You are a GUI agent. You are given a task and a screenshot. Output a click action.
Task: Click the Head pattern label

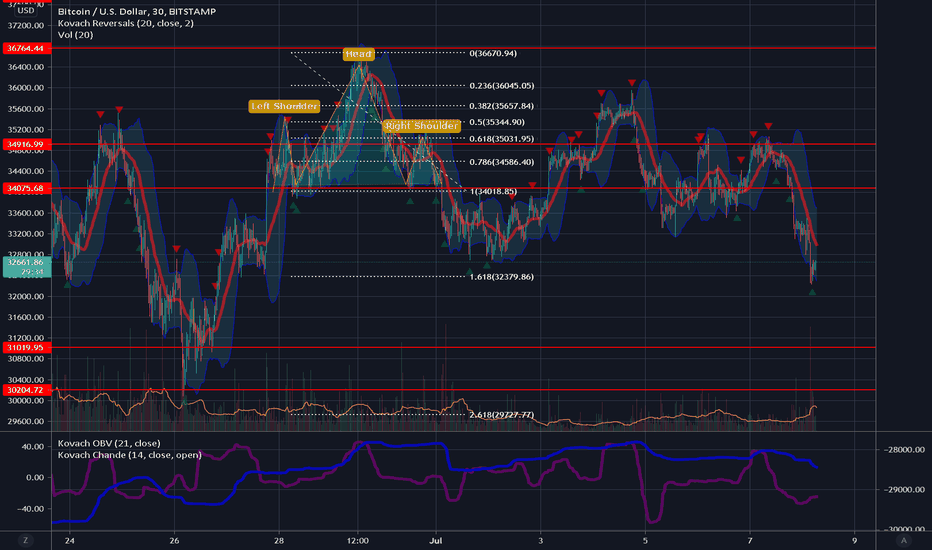tap(358, 54)
